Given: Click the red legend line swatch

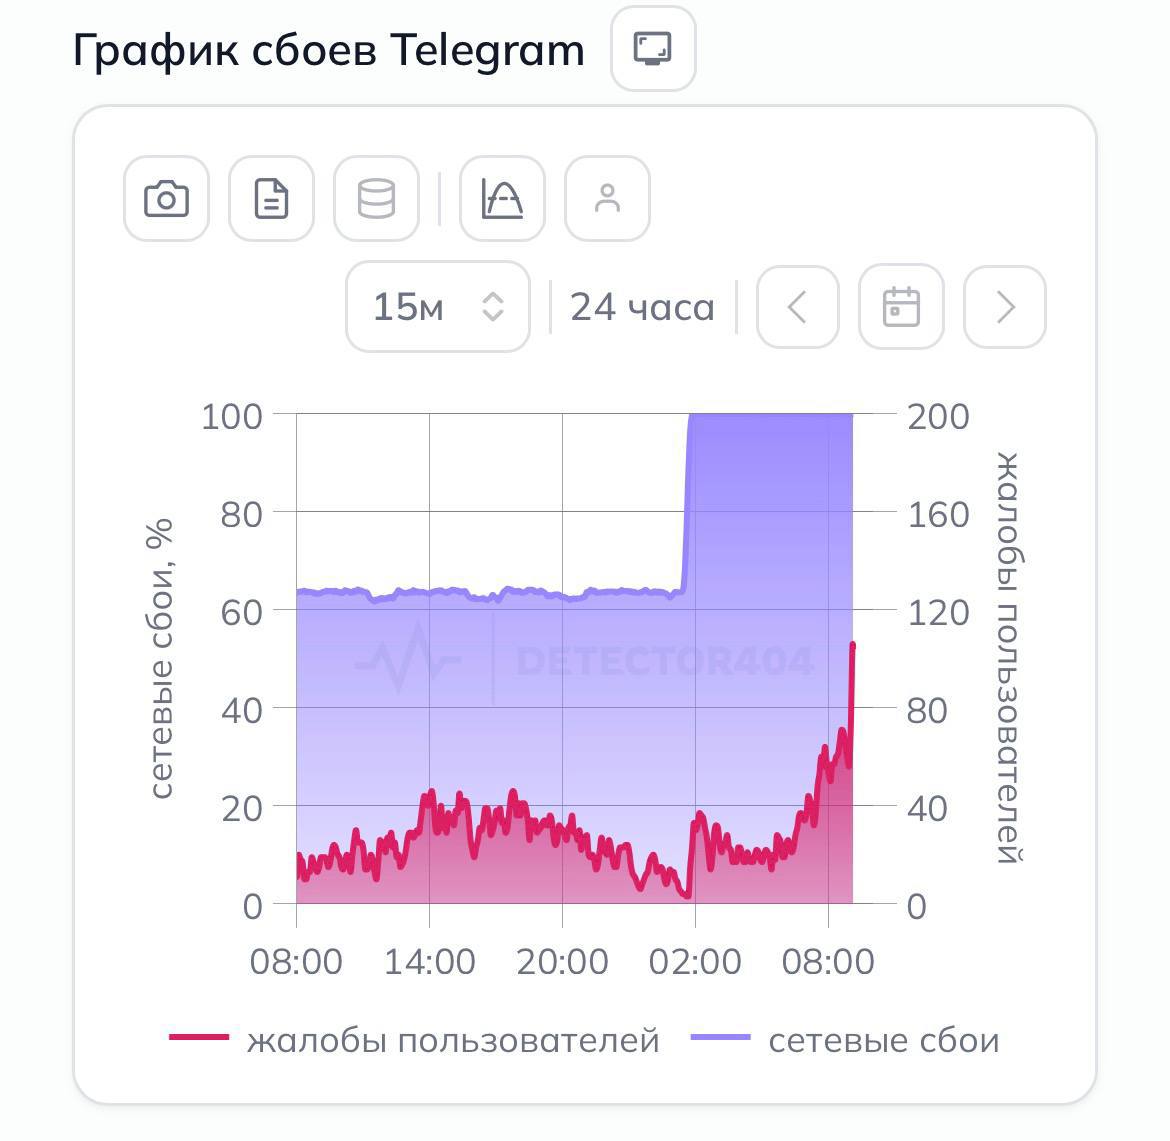Looking at the screenshot, I should [198, 1037].
